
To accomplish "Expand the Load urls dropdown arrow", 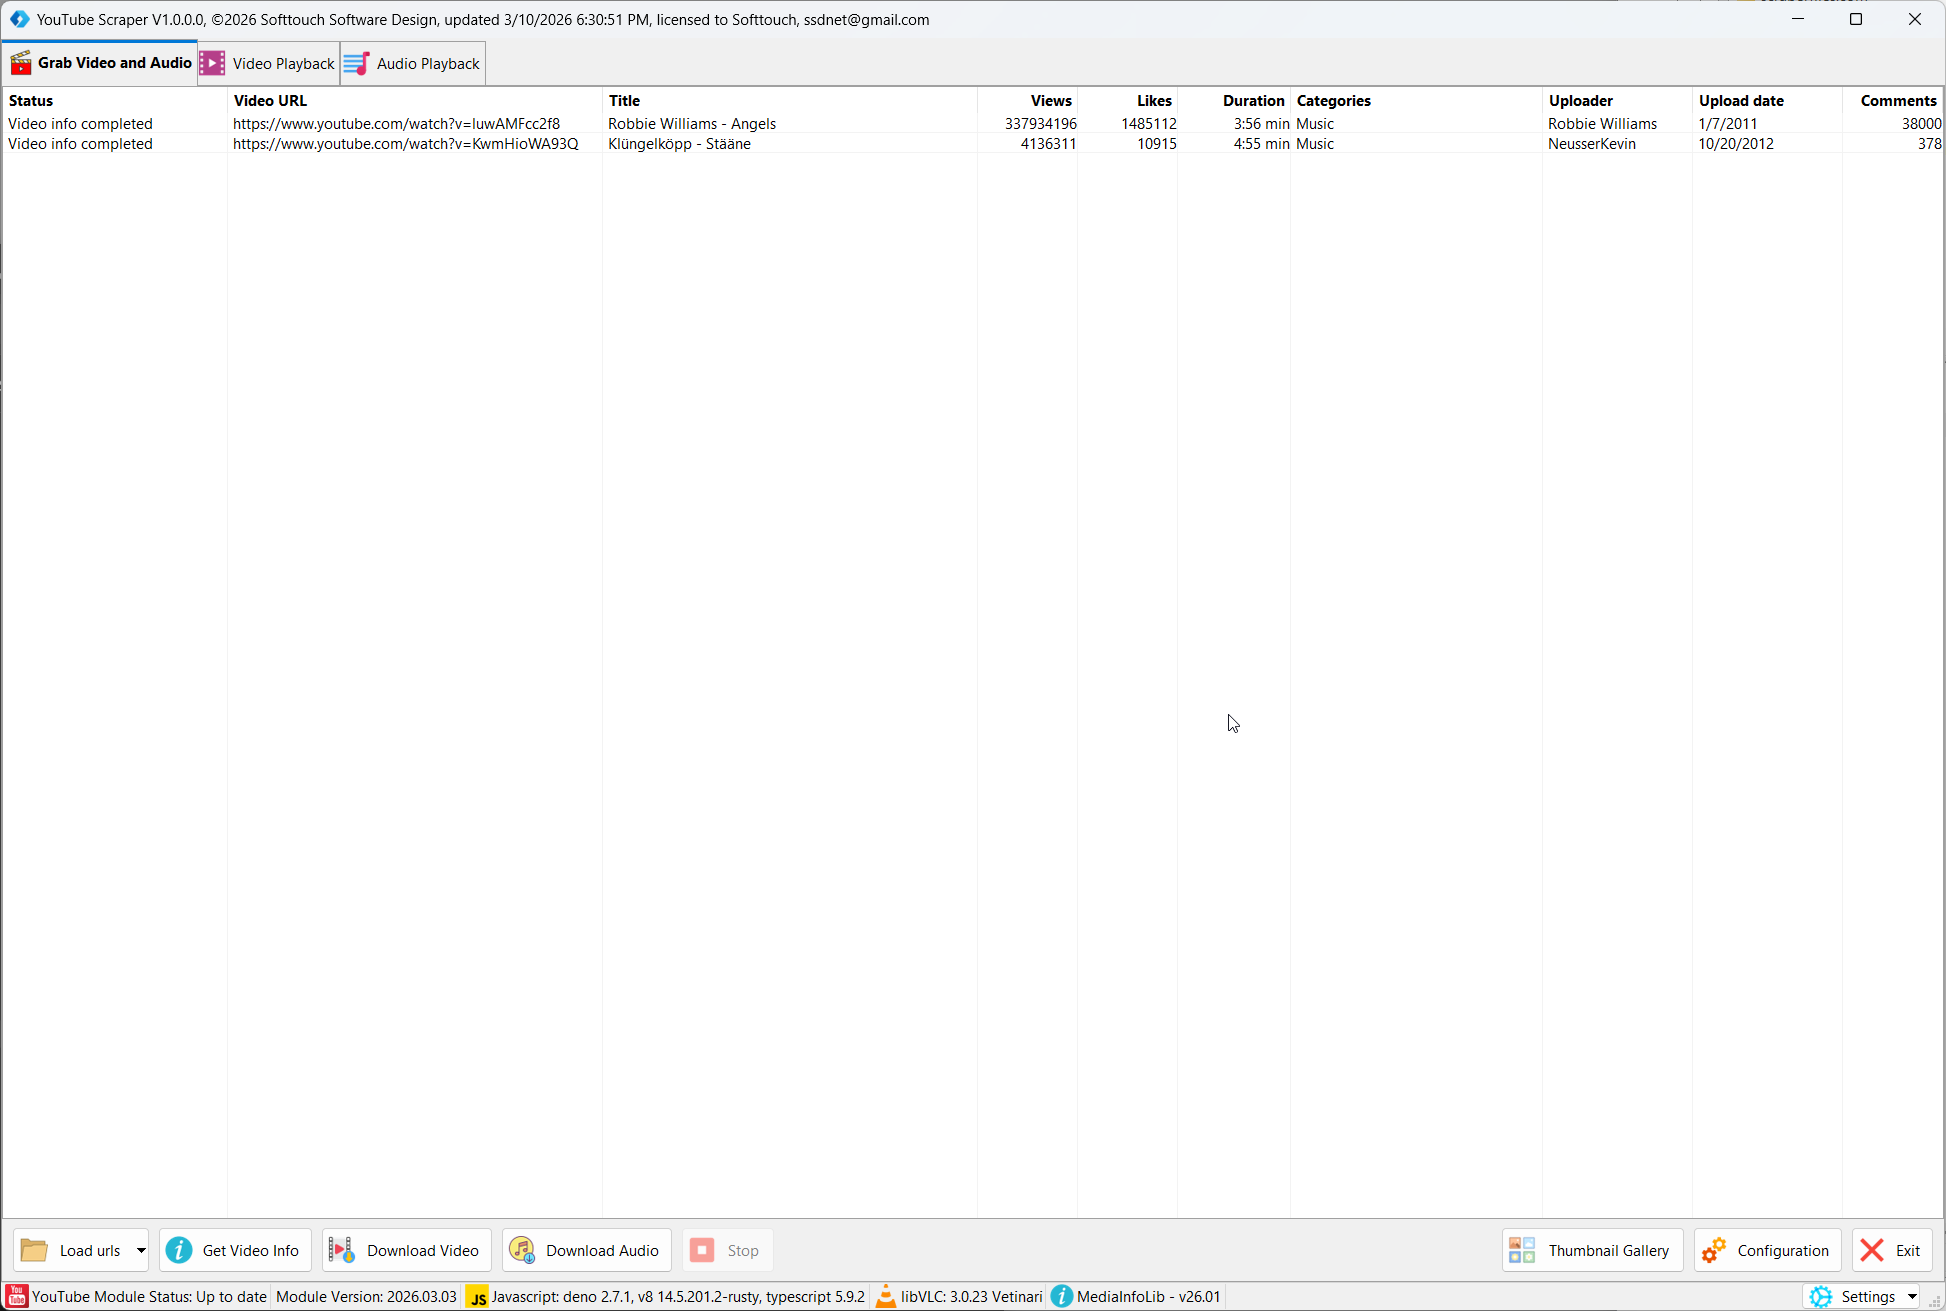I will pos(141,1250).
